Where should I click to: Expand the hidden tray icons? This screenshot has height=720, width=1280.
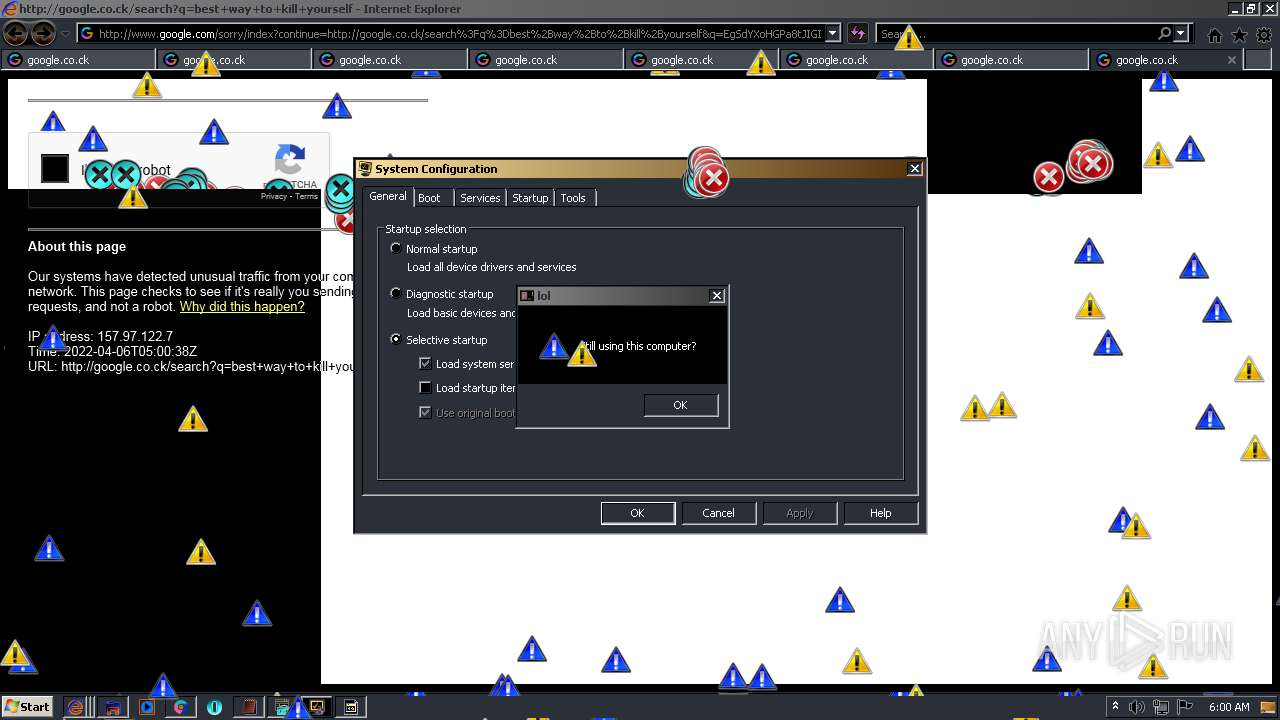[1115, 707]
